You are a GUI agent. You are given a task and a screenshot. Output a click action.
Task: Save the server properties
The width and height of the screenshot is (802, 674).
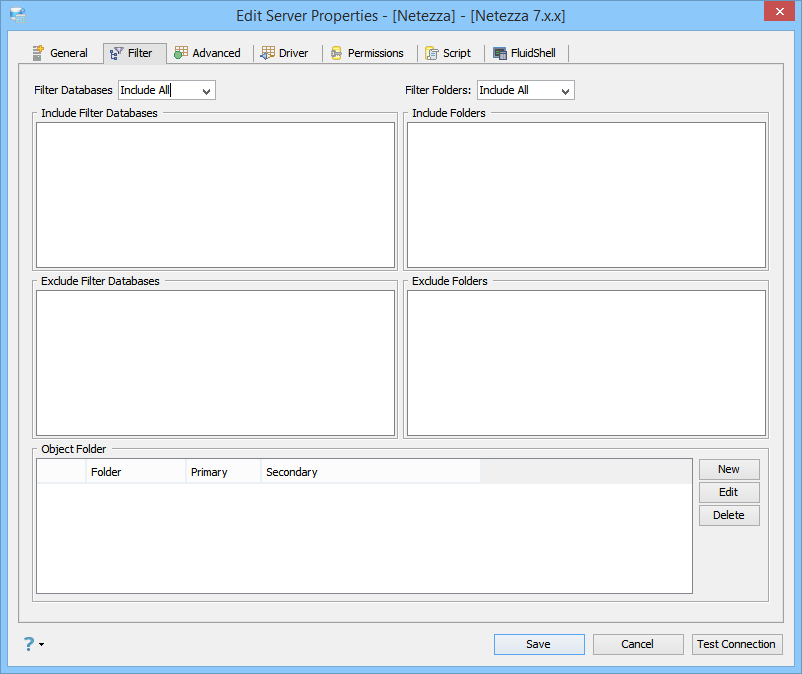coord(539,644)
